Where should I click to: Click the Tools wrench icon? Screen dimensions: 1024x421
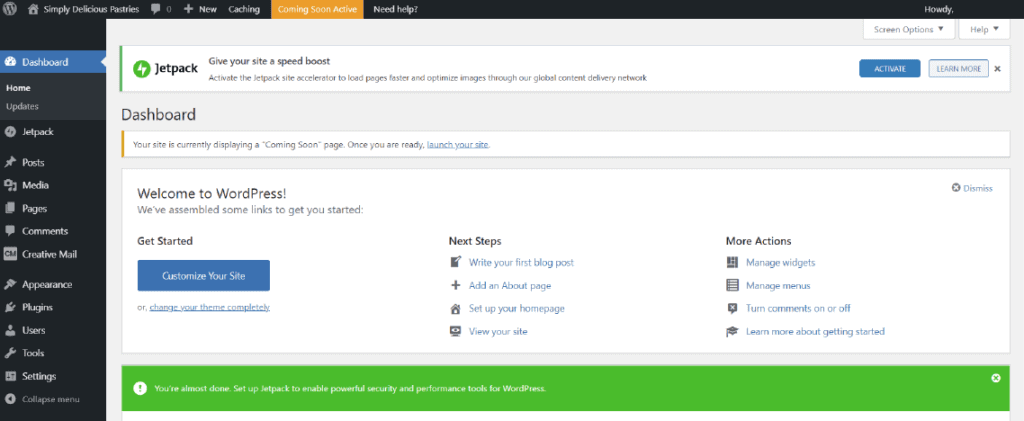point(10,353)
